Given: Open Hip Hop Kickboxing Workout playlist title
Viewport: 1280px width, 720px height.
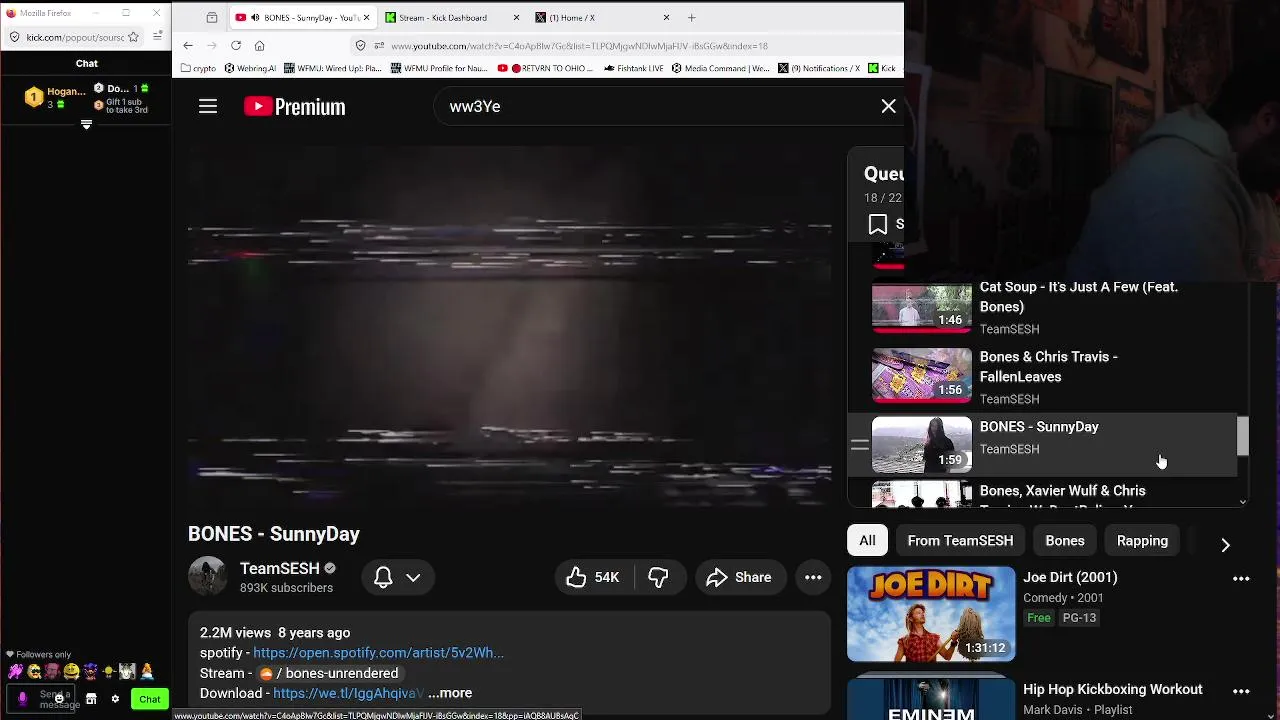Looking at the screenshot, I should pyautogui.click(x=1113, y=689).
